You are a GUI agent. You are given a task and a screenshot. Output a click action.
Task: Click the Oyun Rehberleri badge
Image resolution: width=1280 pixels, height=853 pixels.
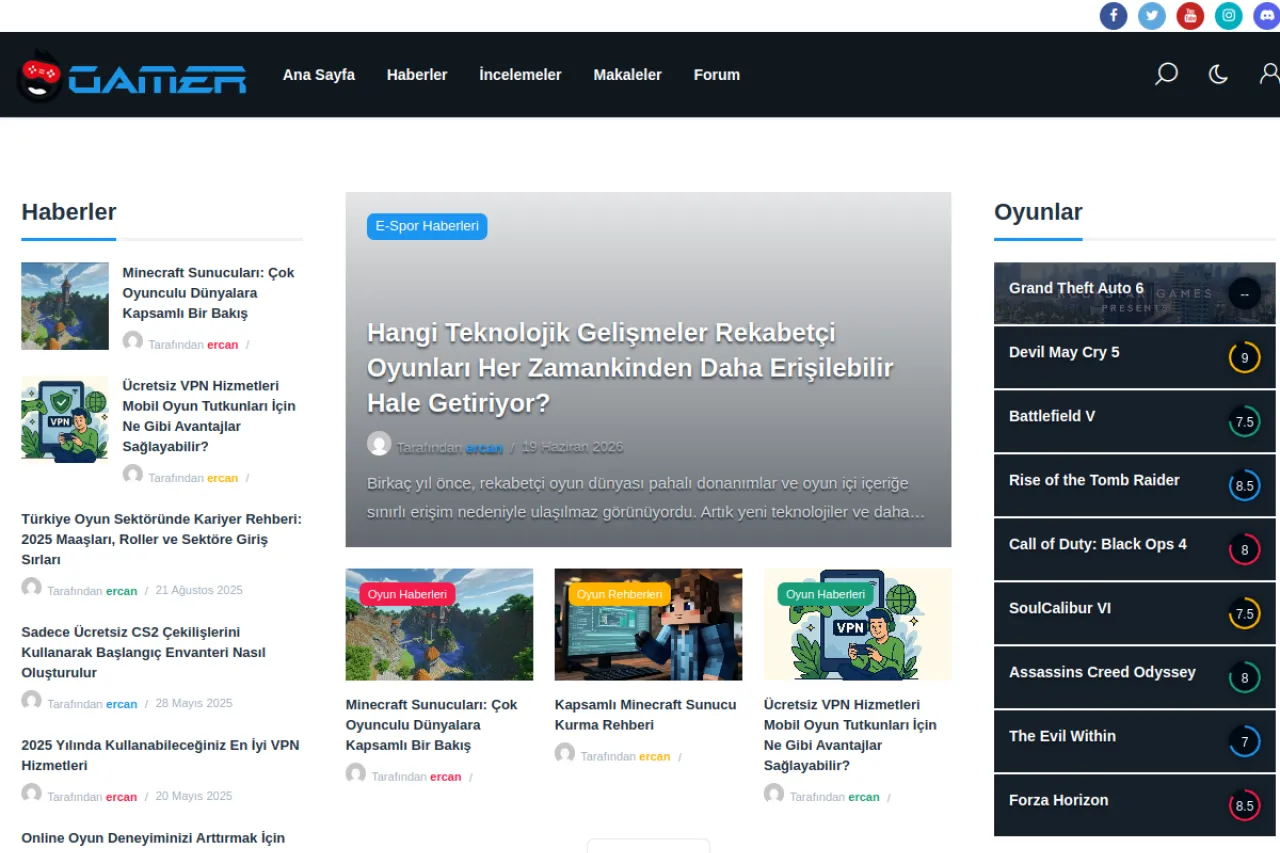620,594
